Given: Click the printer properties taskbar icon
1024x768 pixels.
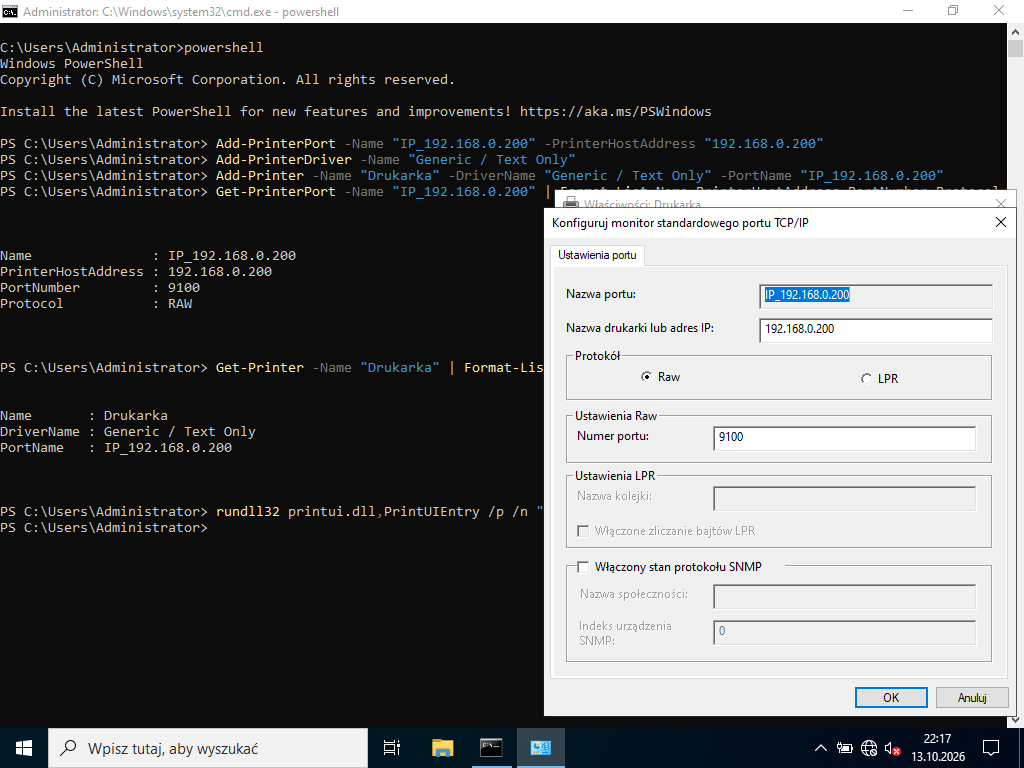Looking at the screenshot, I should (541, 748).
